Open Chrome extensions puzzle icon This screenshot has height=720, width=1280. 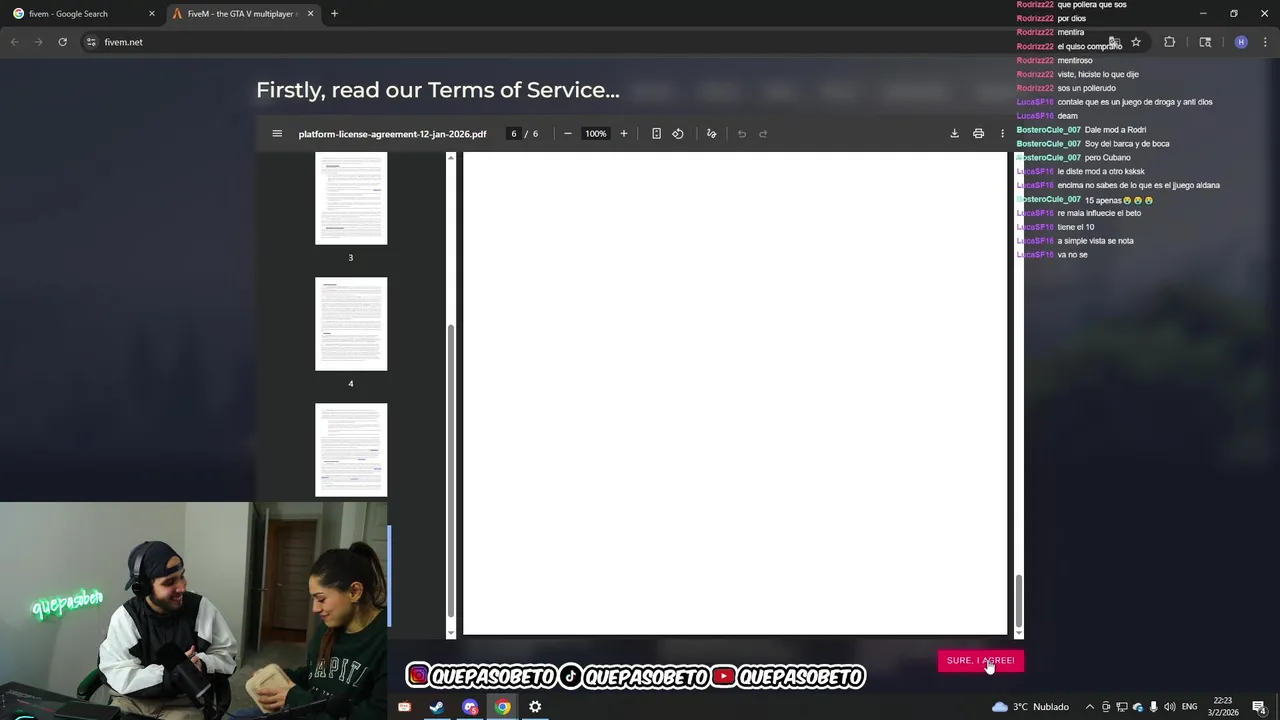(x=1169, y=42)
